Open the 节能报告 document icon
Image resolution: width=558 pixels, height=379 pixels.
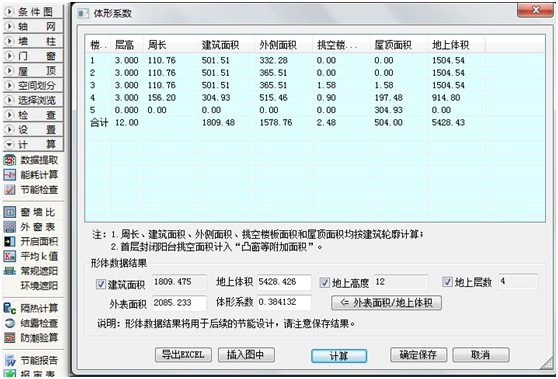click(10, 360)
